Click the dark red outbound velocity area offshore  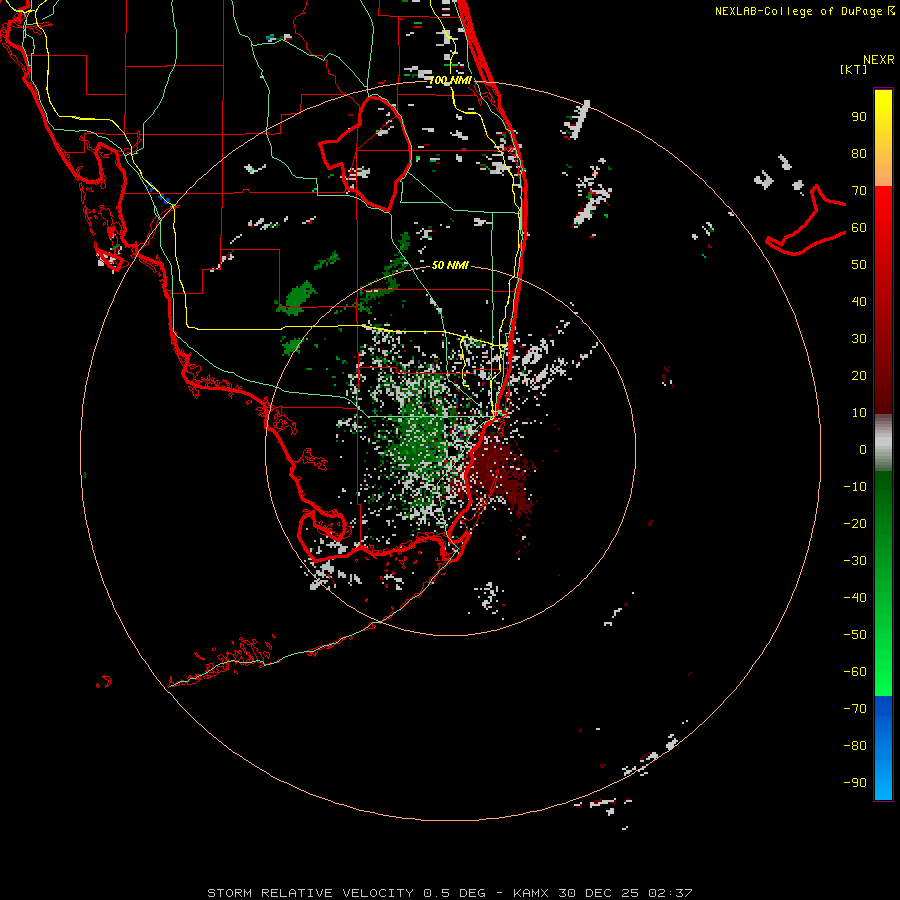[x=501, y=471]
